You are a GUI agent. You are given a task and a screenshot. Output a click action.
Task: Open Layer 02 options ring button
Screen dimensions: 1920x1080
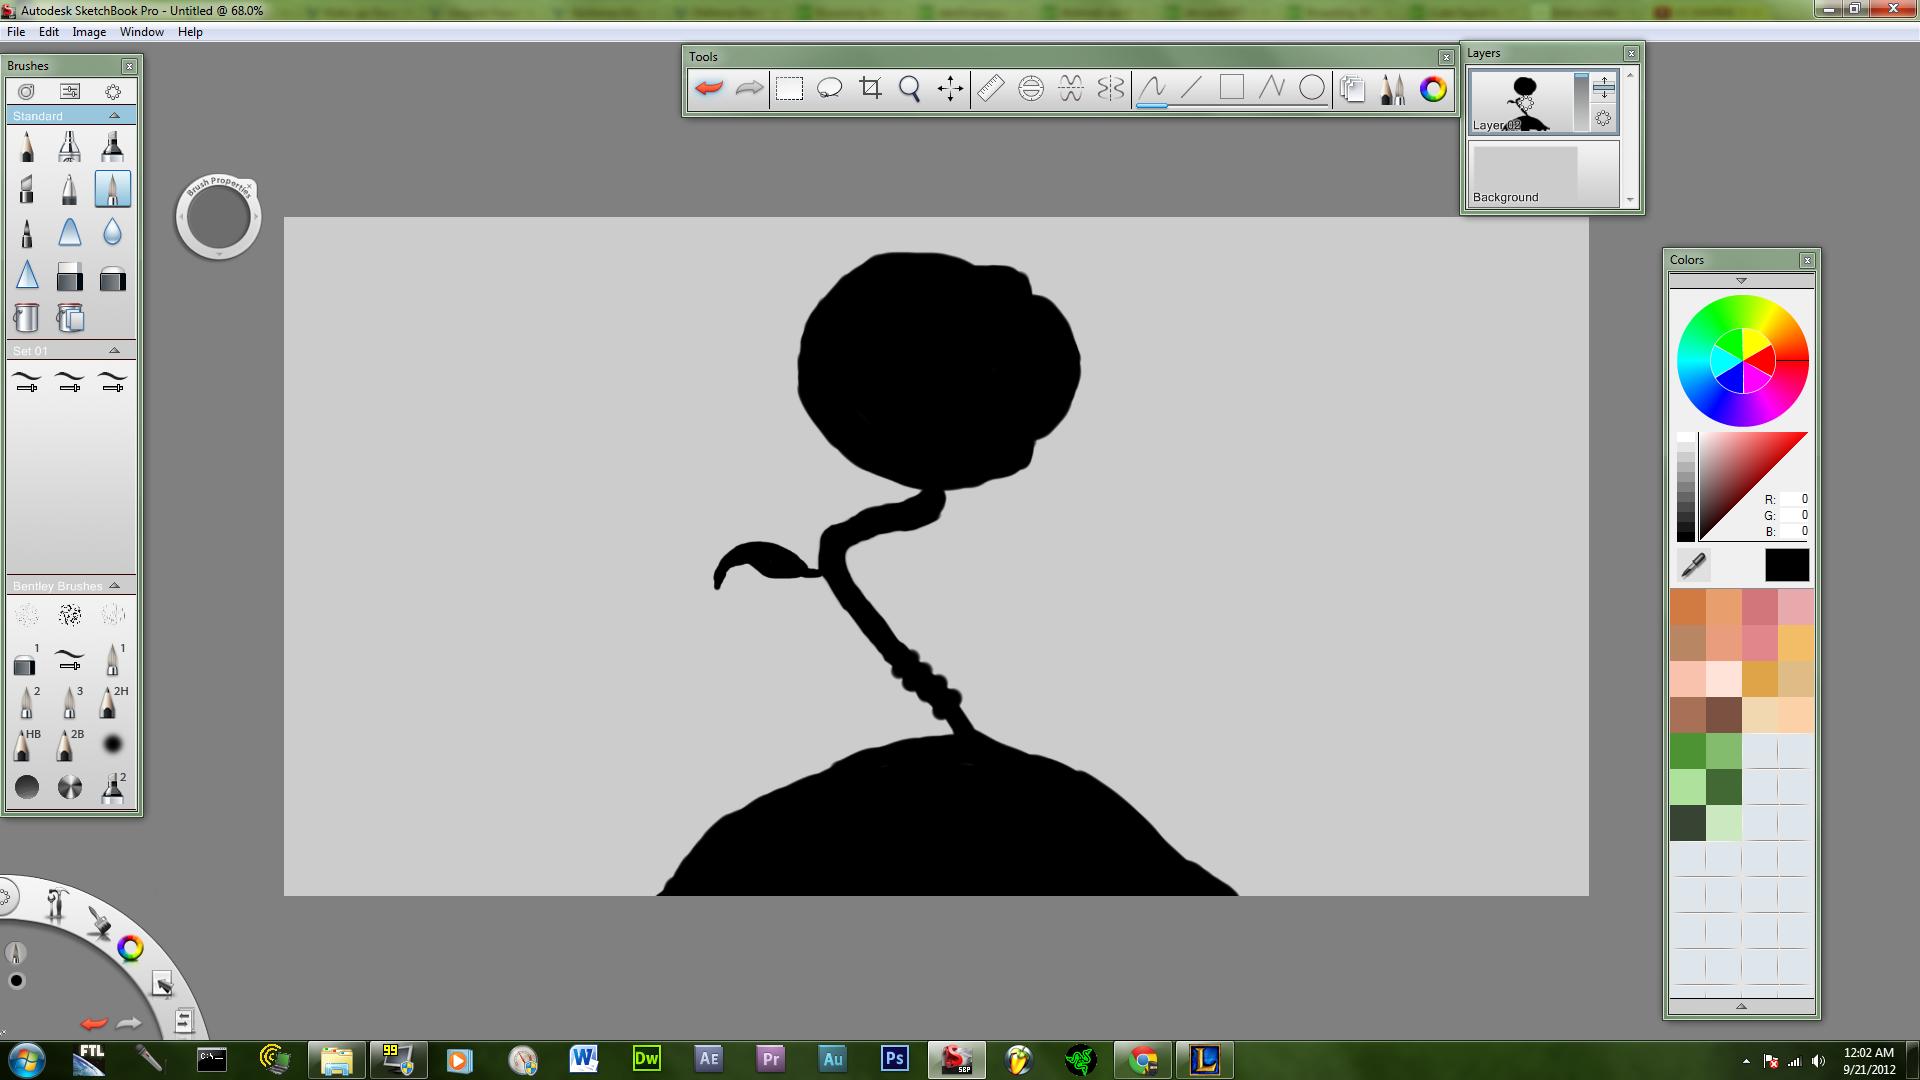[1603, 119]
